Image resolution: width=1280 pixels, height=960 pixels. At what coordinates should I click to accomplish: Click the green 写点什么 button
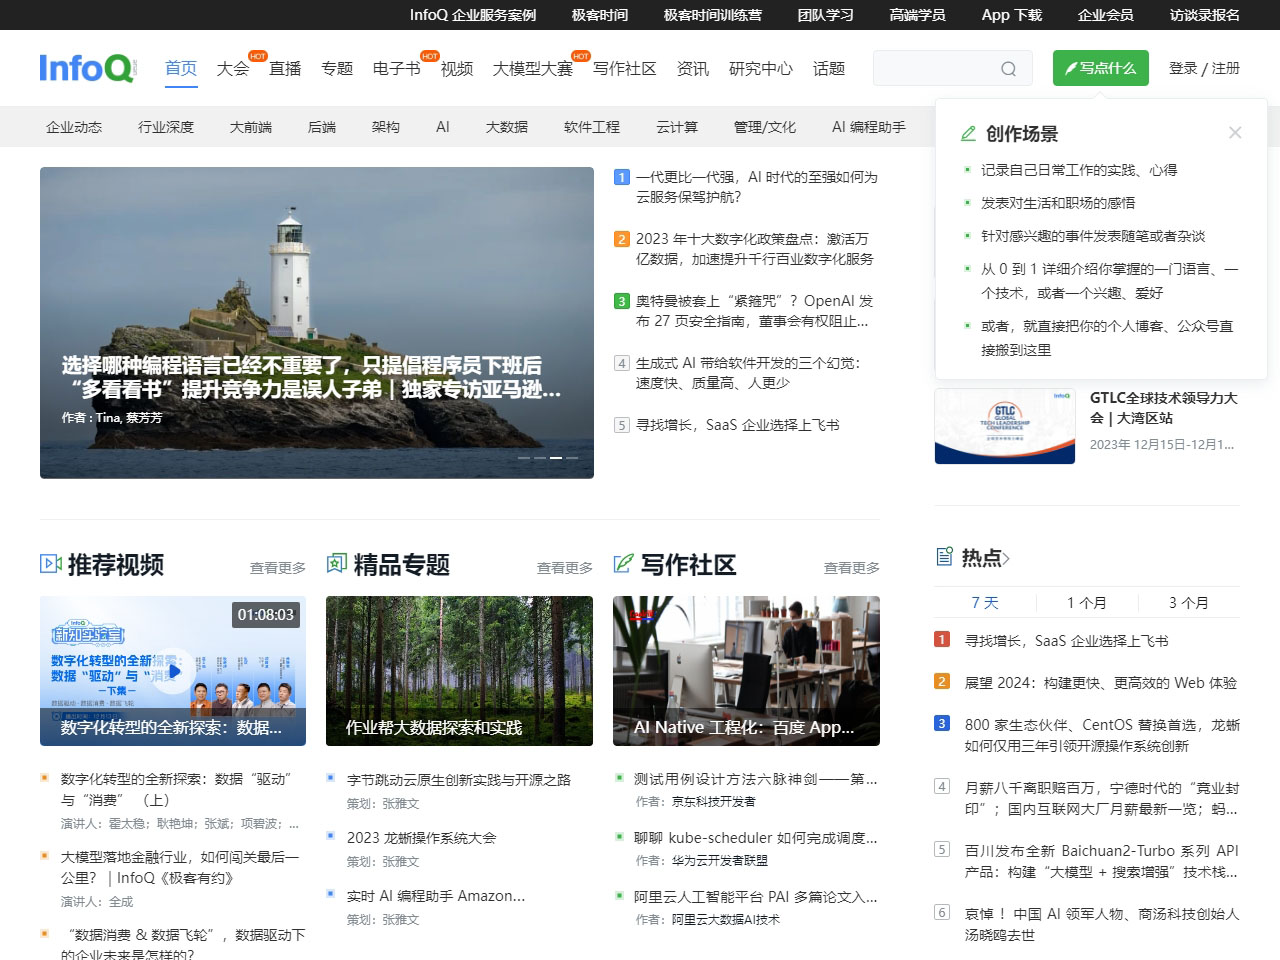click(x=1100, y=68)
